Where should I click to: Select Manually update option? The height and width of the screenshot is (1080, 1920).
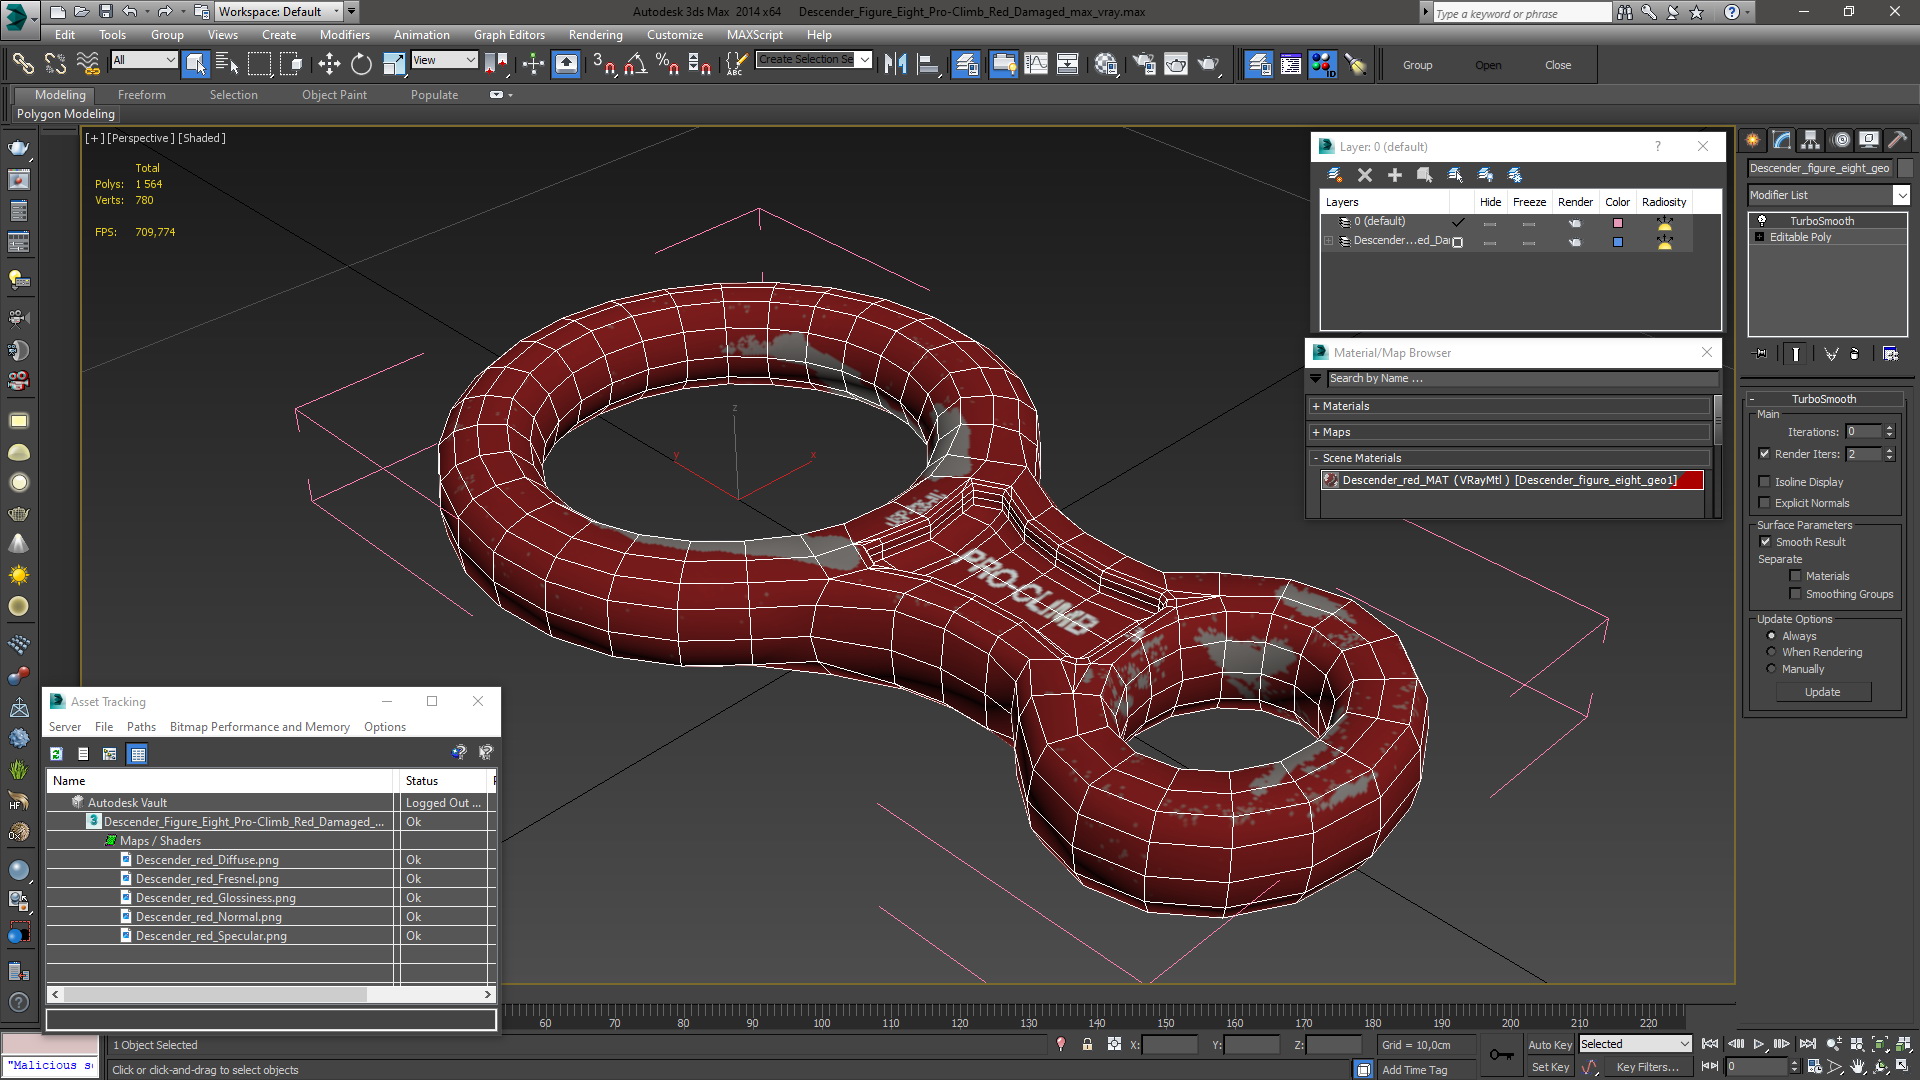tap(1771, 668)
